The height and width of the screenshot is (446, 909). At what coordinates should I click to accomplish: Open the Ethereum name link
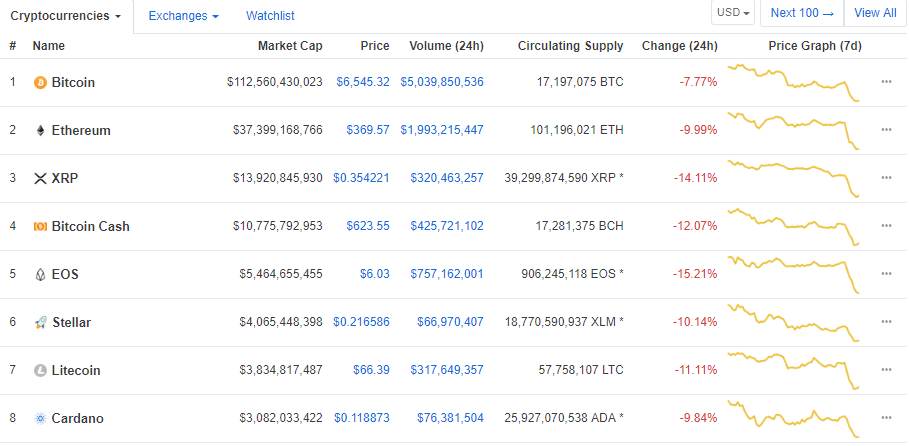pyautogui.click(x=81, y=130)
